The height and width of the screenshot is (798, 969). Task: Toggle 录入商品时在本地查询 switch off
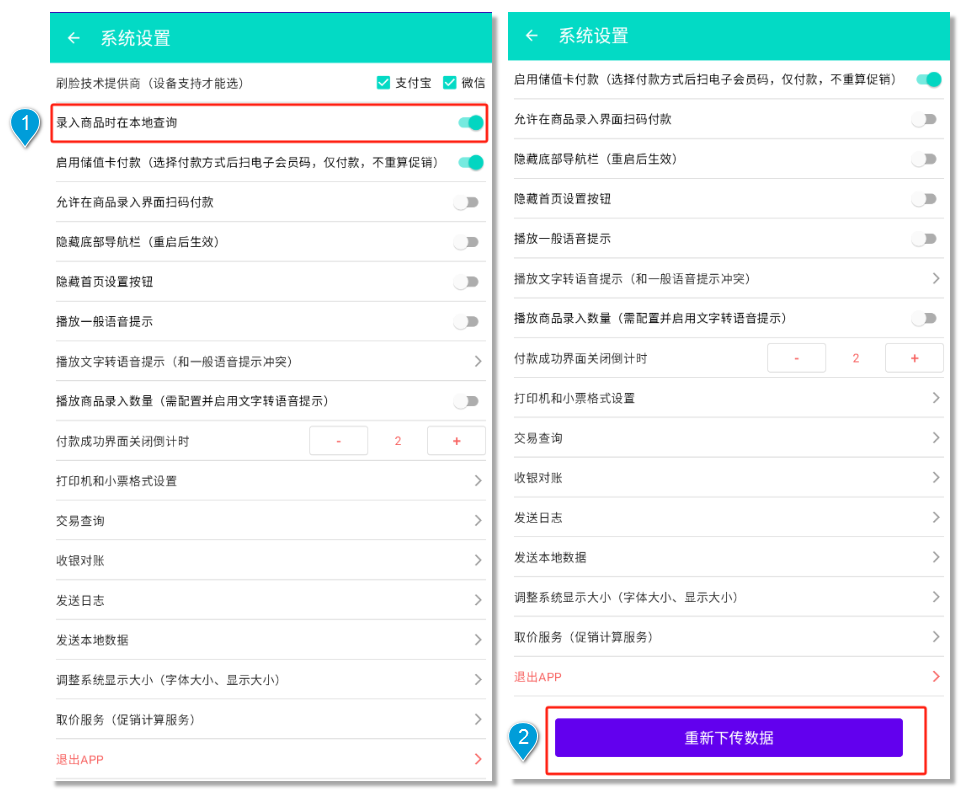coord(471,123)
